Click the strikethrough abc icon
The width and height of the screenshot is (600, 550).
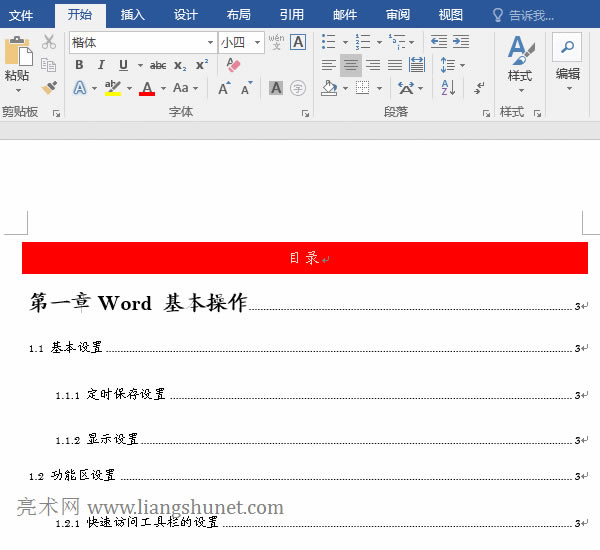point(158,65)
